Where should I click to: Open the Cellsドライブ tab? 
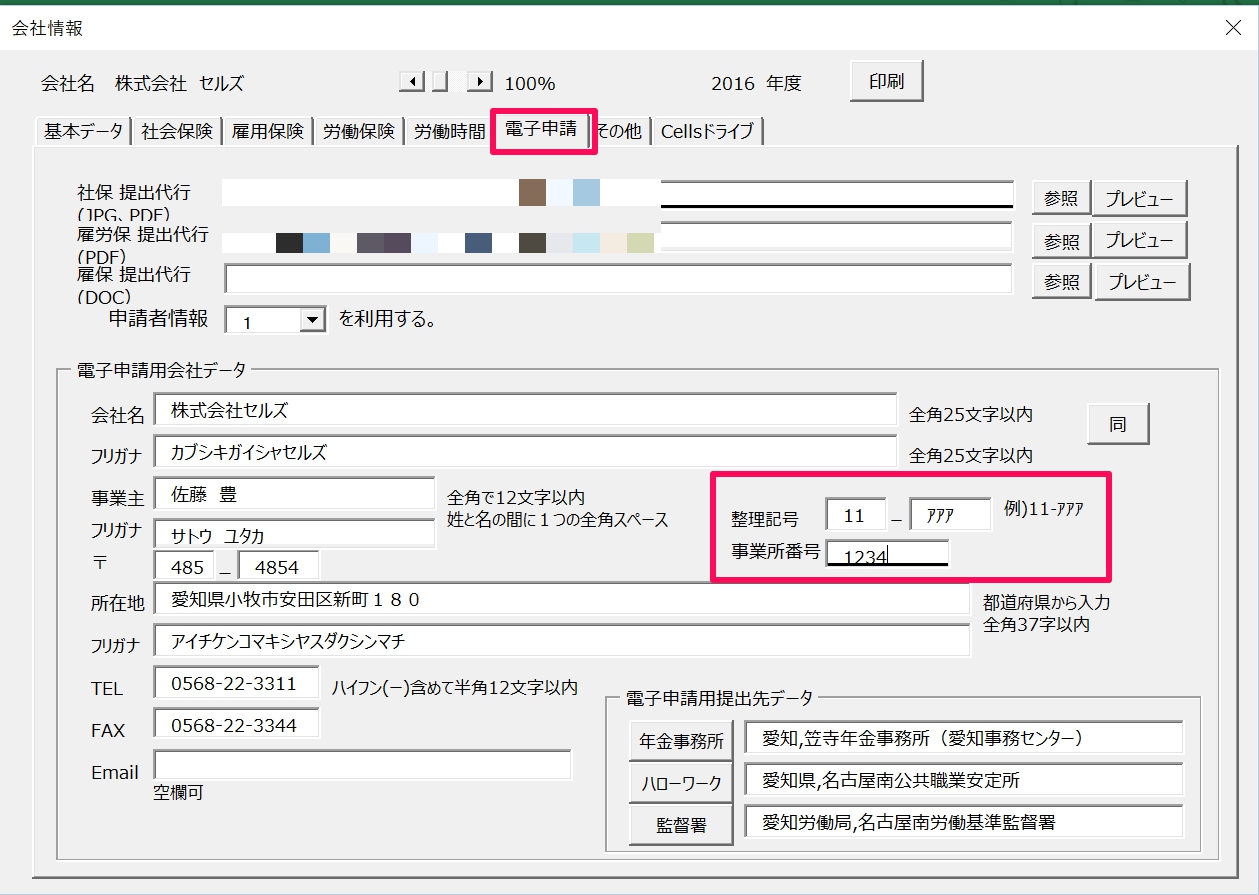click(x=707, y=131)
